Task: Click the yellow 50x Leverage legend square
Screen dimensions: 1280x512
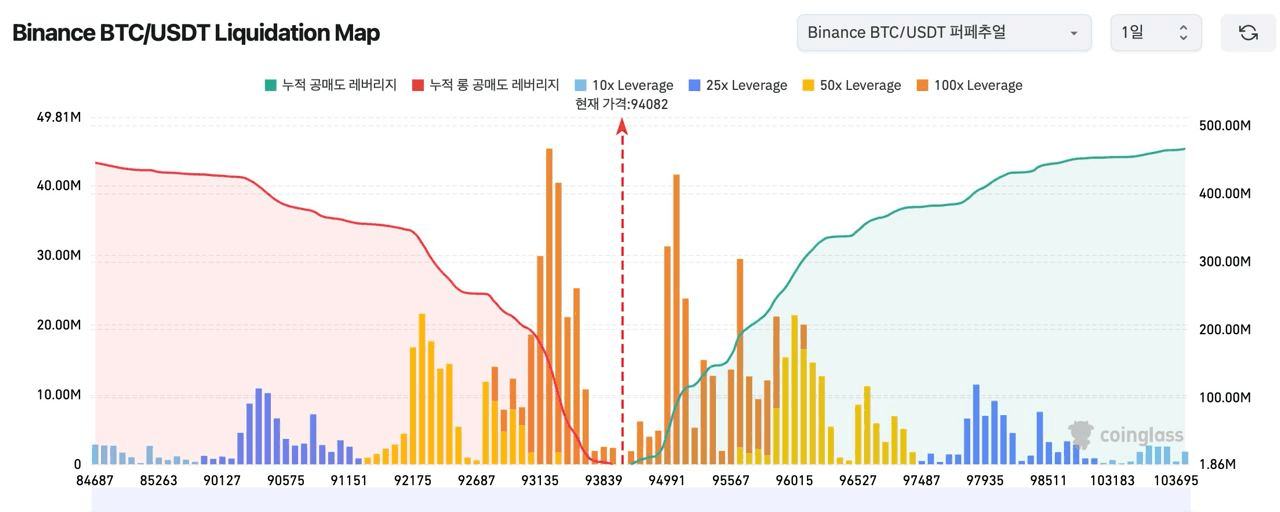Action: (x=808, y=86)
